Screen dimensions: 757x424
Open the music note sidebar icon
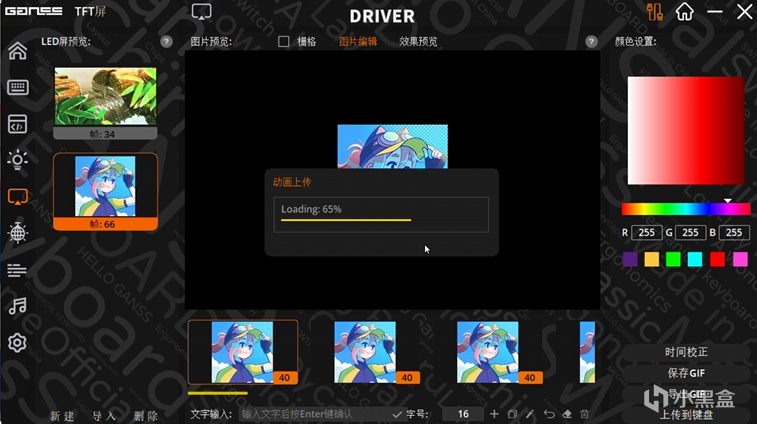coord(17,306)
